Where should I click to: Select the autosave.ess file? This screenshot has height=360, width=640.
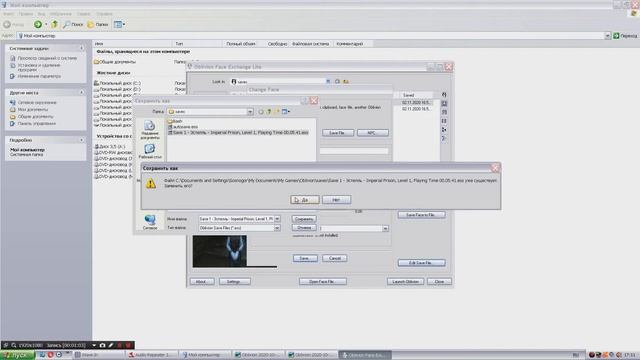tap(183, 127)
